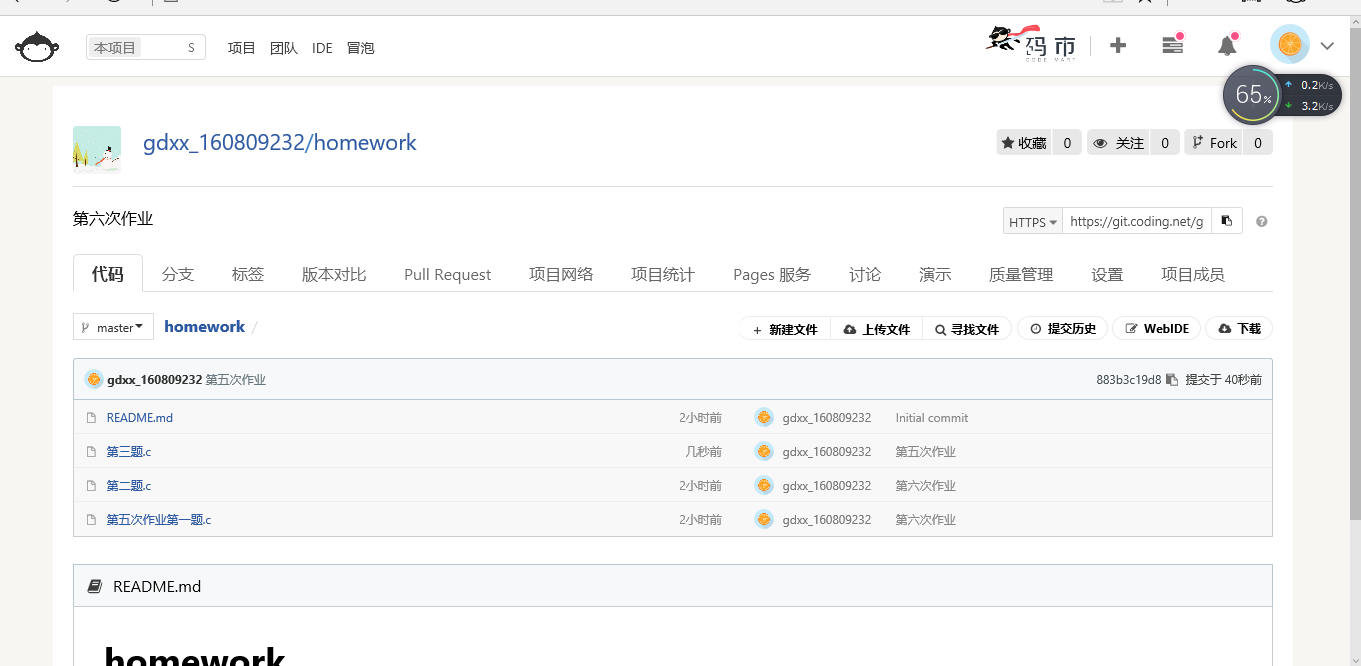Viewport: 1361px width, 666px height.
Task: Switch to the 分支 tab
Action: [x=178, y=274]
